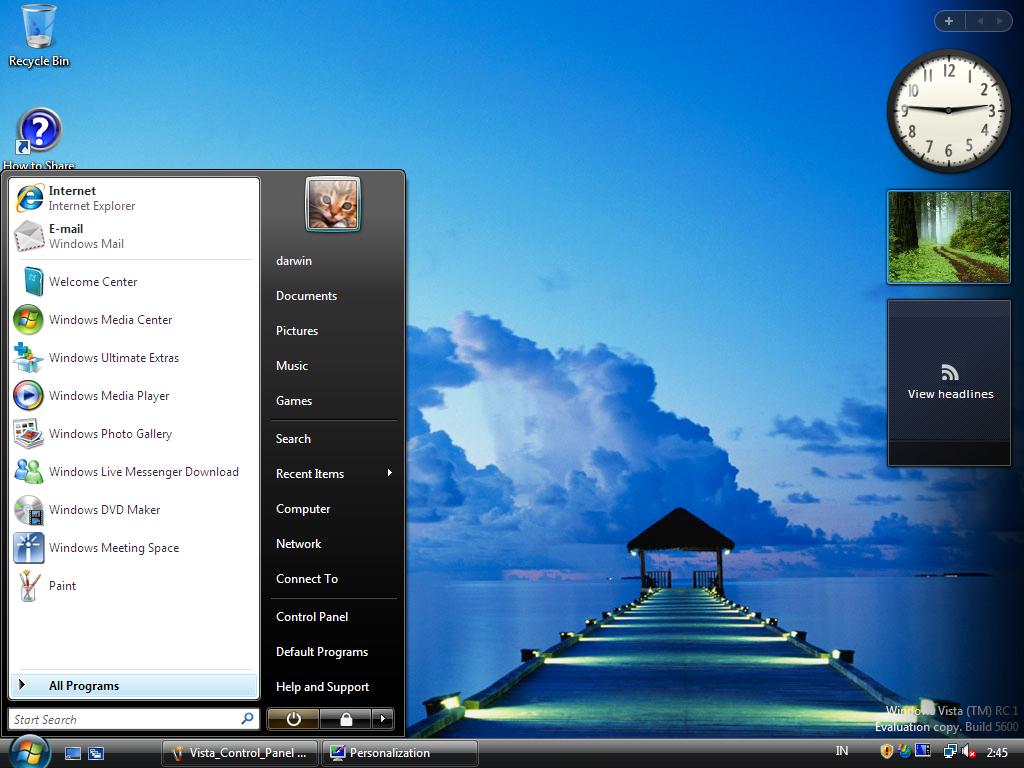The image size is (1024, 768).
Task: Start Windows Media Player
Action: click(x=135, y=395)
